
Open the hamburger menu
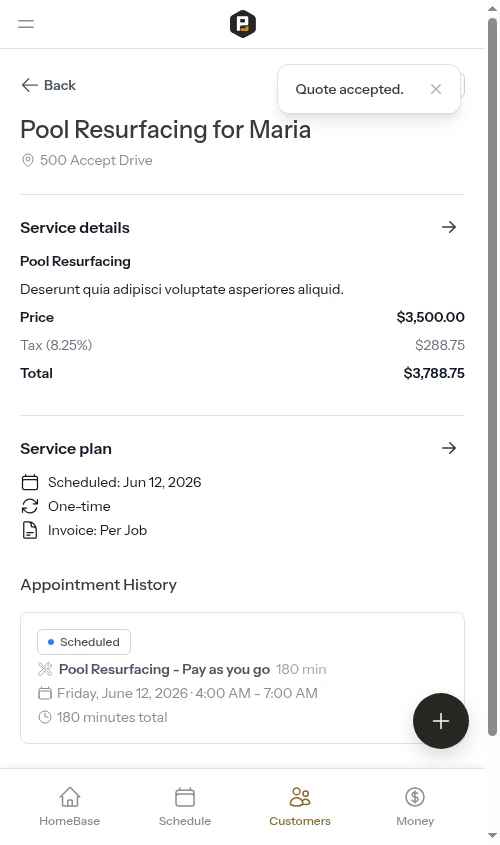pyautogui.click(x=26, y=24)
